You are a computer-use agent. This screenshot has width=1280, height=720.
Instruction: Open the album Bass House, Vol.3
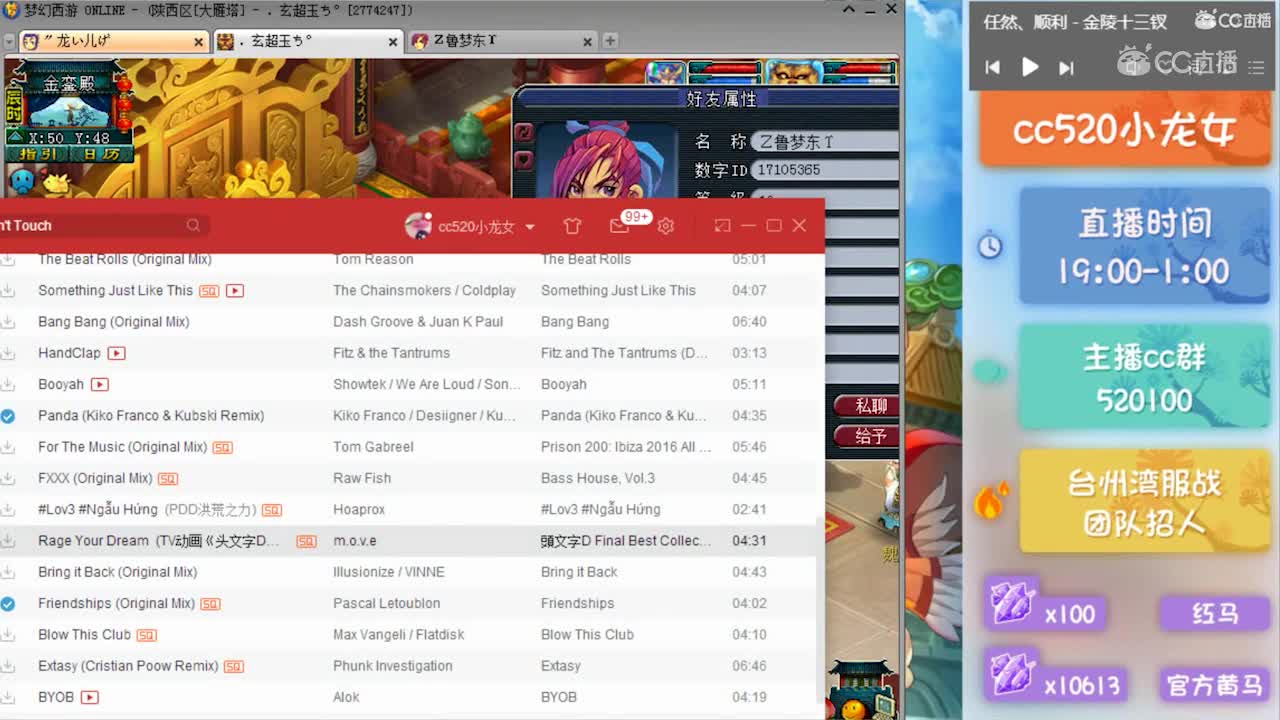pyautogui.click(x=598, y=479)
